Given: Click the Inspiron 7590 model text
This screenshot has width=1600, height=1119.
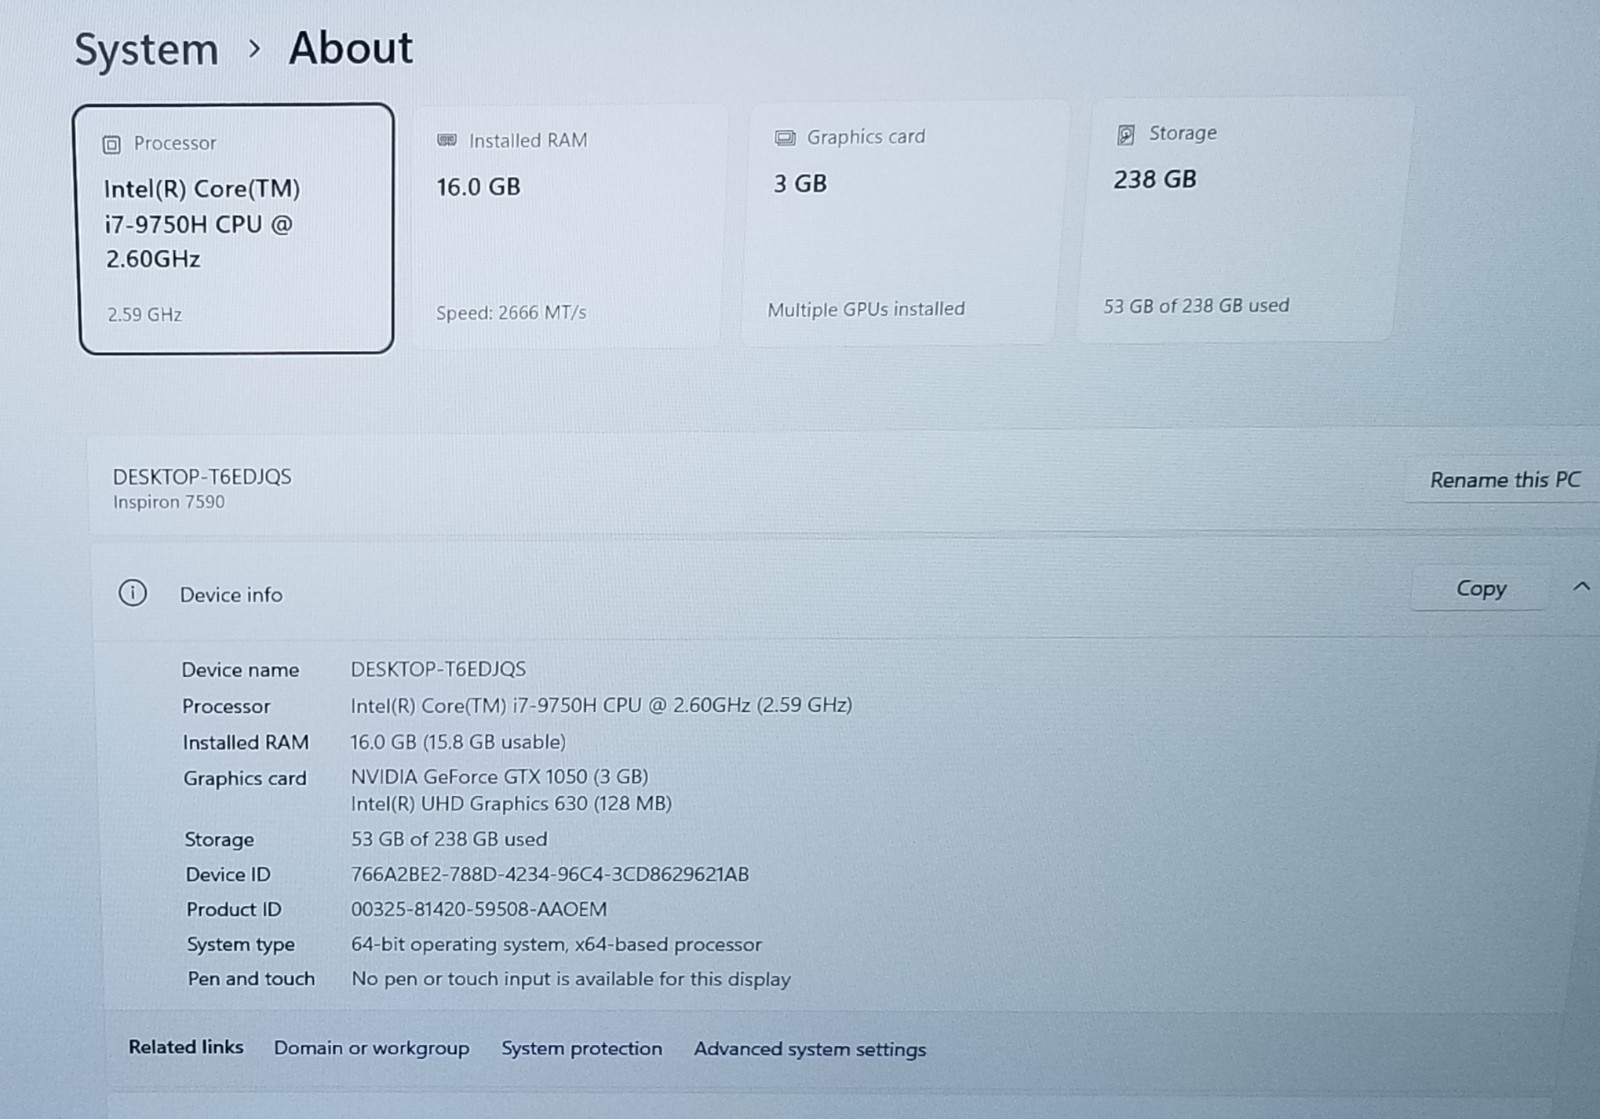Looking at the screenshot, I should click(x=169, y=502).
